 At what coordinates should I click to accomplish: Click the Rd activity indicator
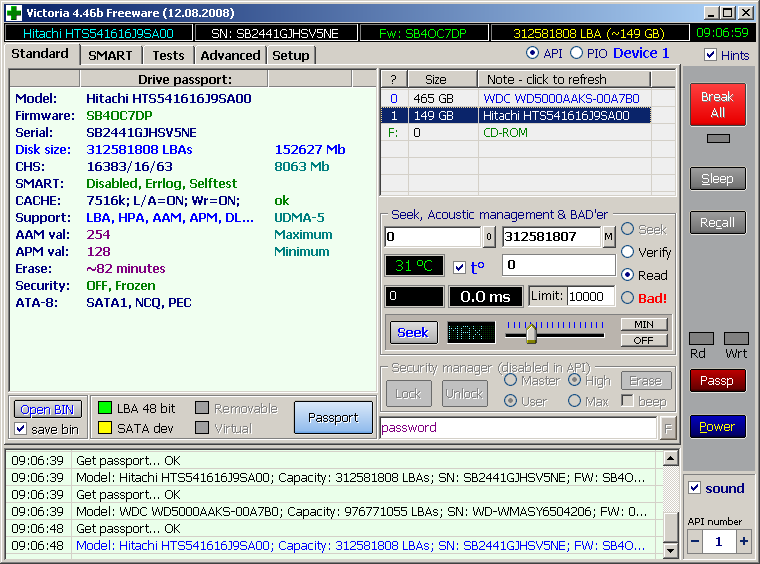[x=701, y=338]
